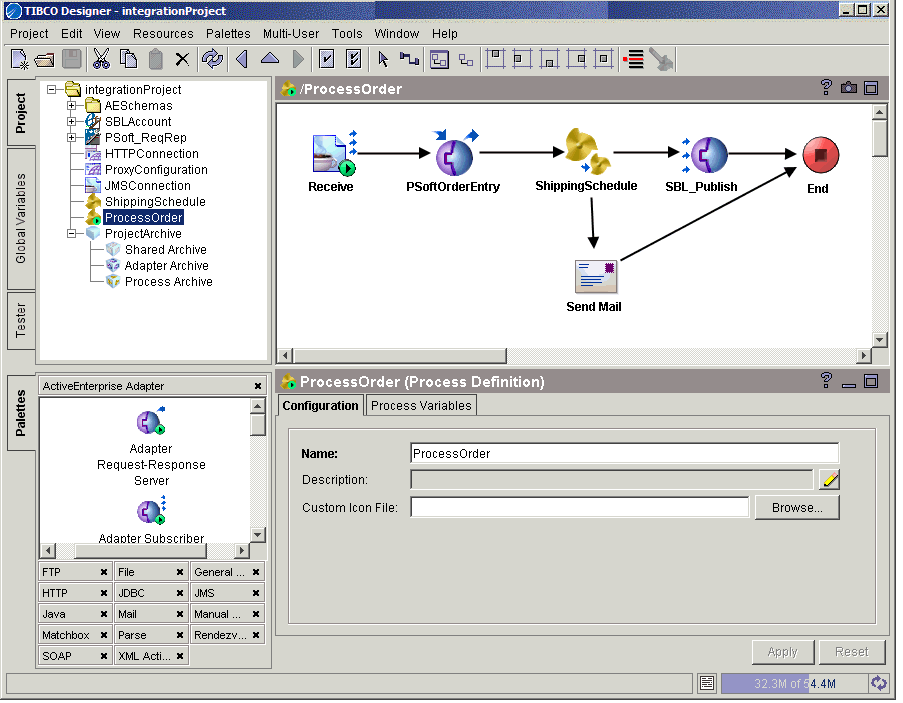Collapse the ProjectArchive tree node
The width and height of the screenshot is (903, 703).
pyautogui.click(x=72, y=234)
